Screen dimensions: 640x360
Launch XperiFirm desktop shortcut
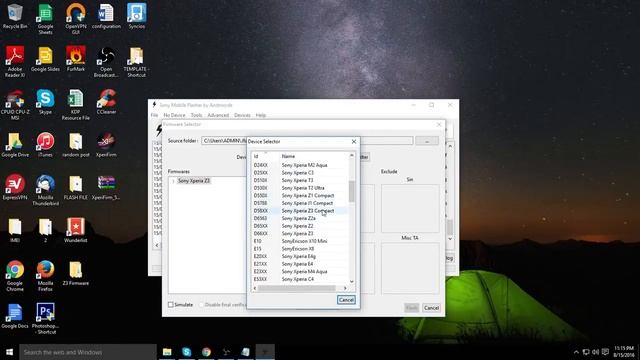106,145
